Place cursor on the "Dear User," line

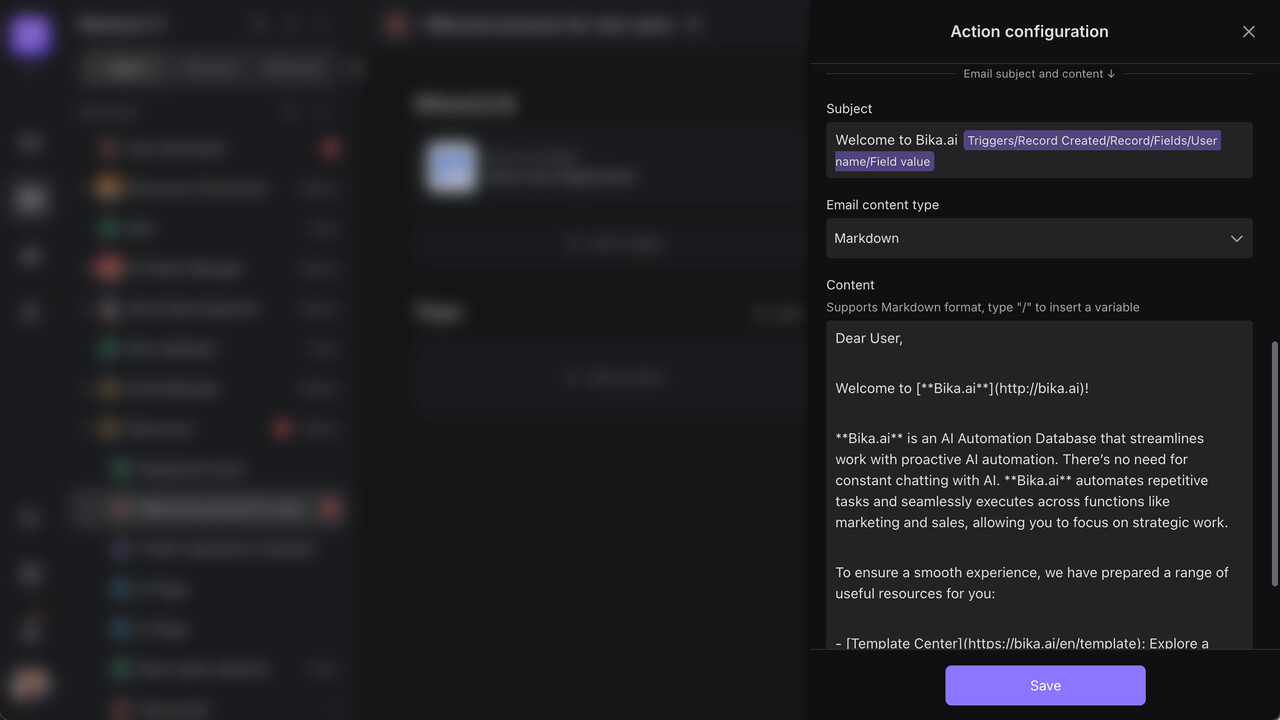tap(869, 339)
